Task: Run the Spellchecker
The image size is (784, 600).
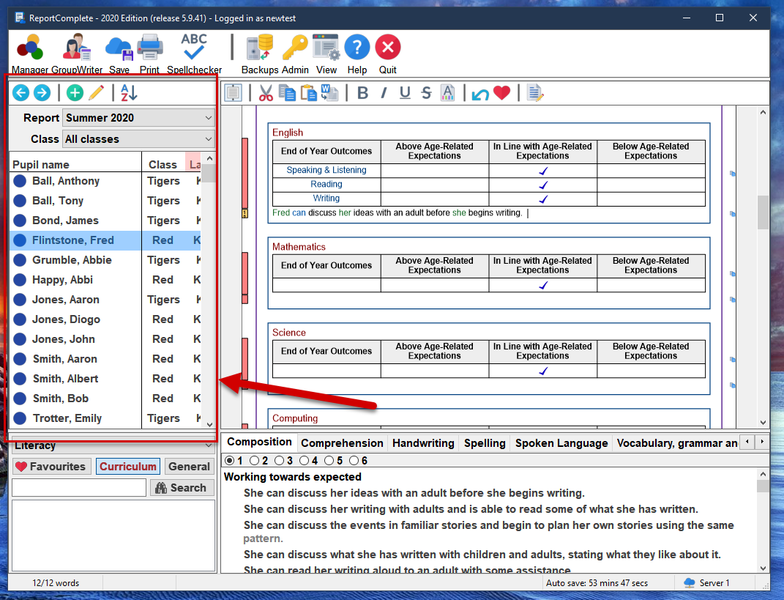Action: pos(194,54)
